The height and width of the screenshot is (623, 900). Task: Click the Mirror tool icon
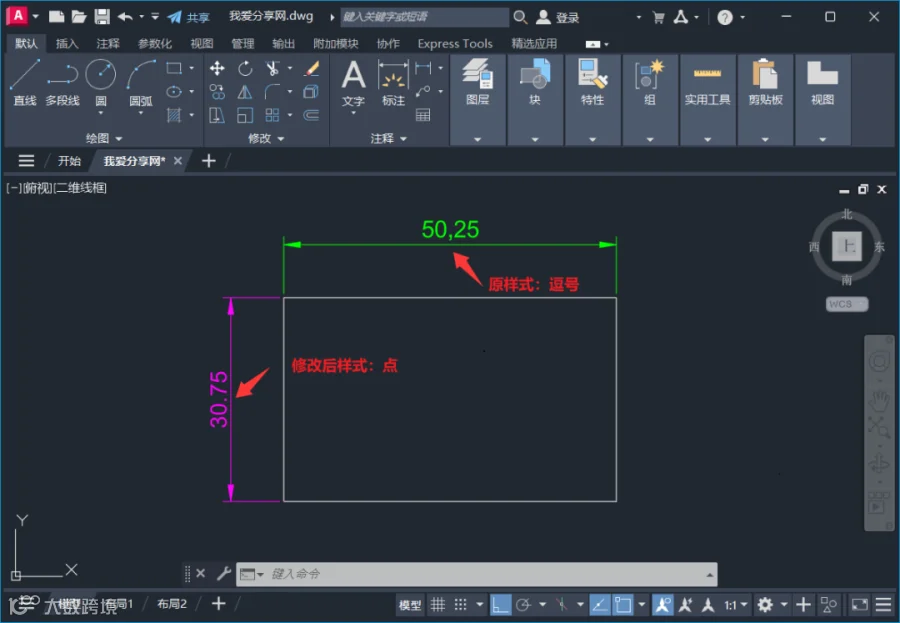245,92
